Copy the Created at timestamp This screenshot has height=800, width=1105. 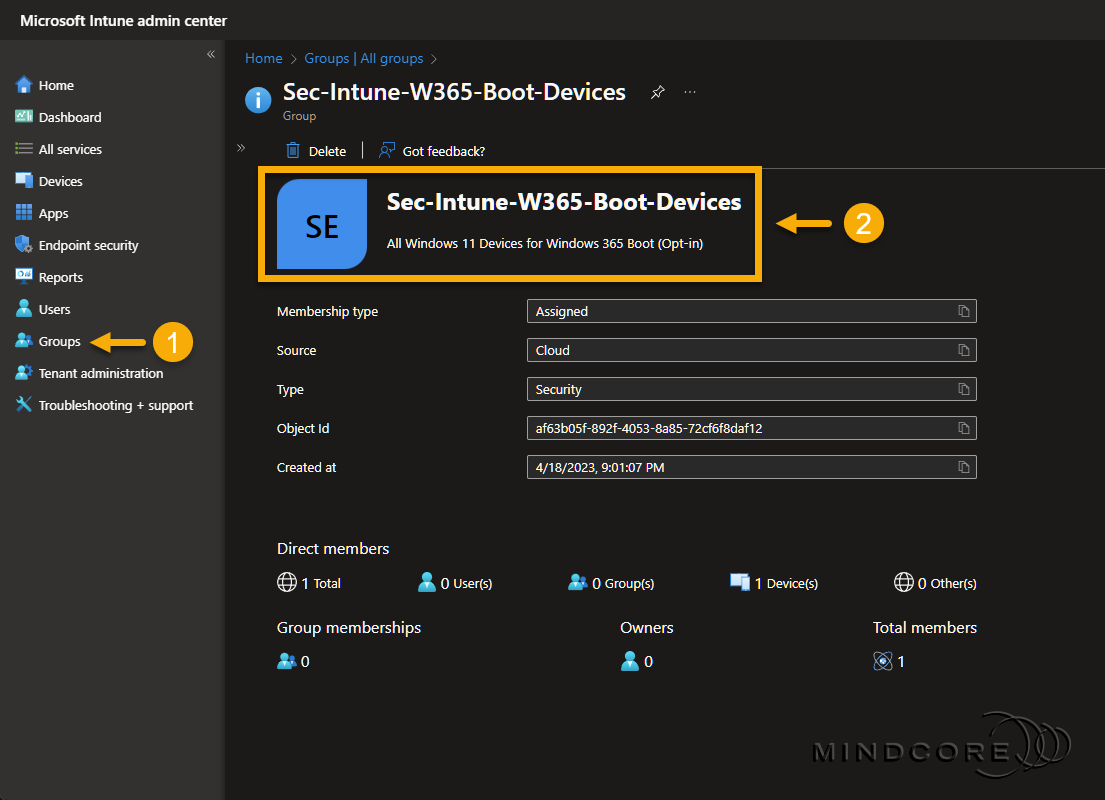(x=963, y=467)
